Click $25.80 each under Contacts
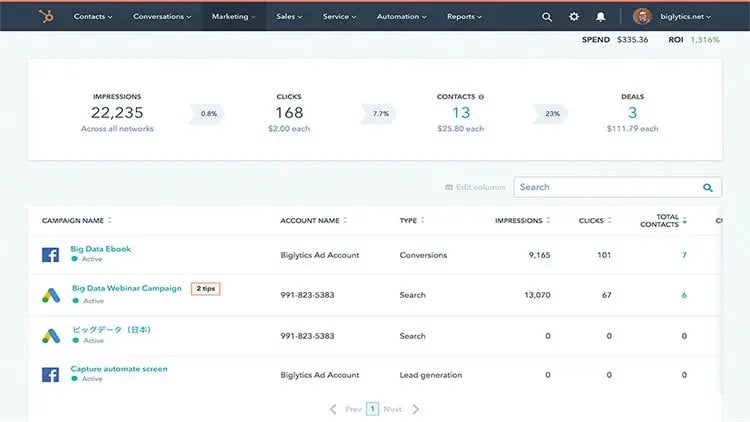This screenshot has width=750, height=422. pos(461,129)
